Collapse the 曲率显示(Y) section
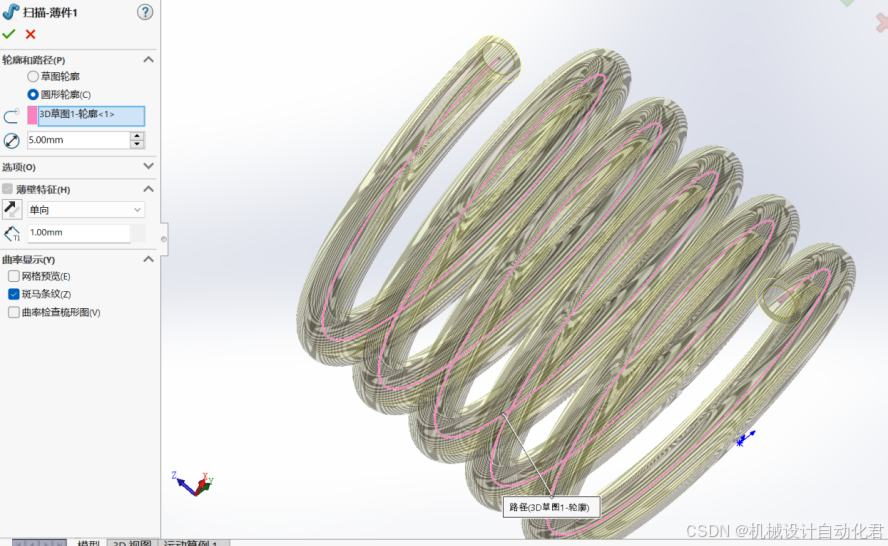This screenshot has height=546, width=888. pos(148,259)
